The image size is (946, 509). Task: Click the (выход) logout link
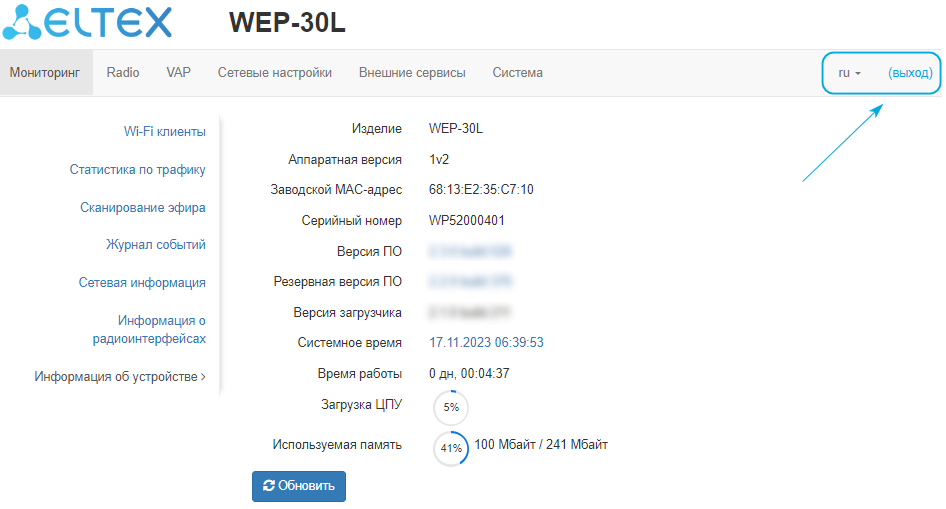[x=910, y=73]
